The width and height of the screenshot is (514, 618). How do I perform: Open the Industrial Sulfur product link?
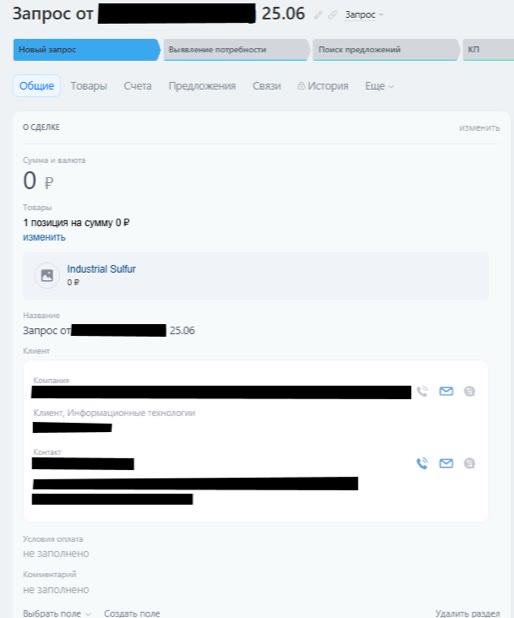pyautogui.click(x=101, y=269)
